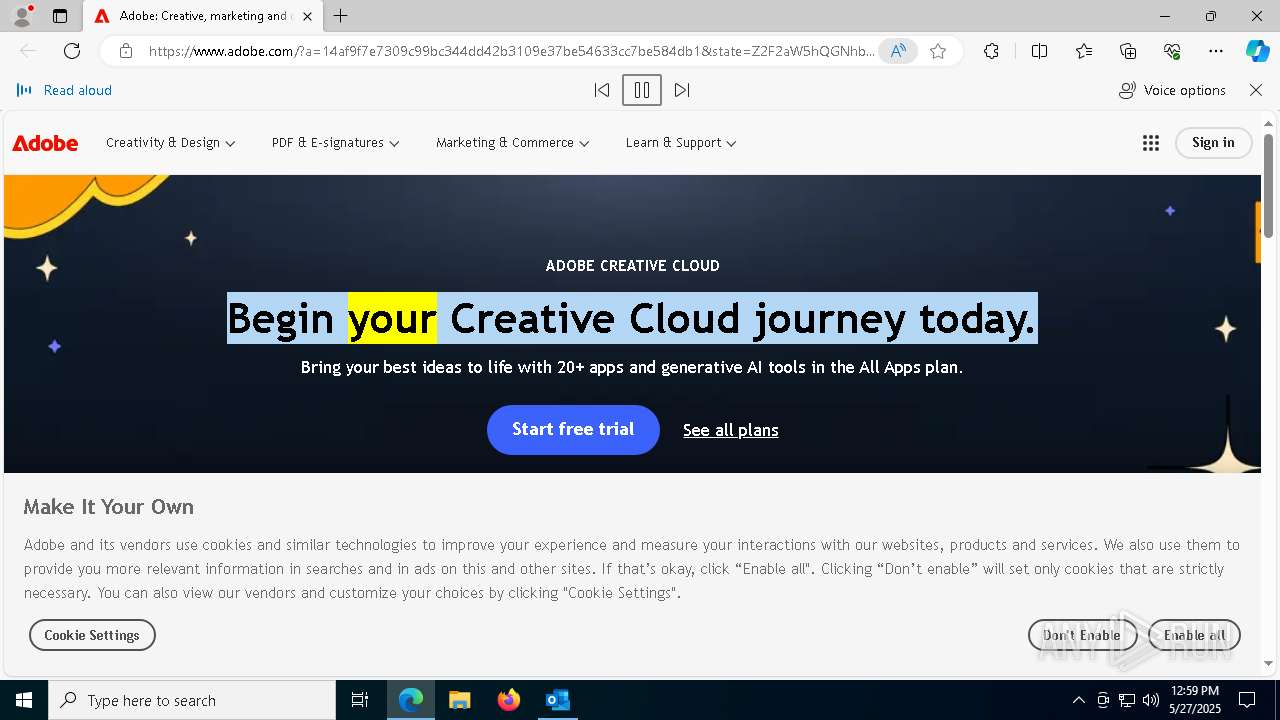The height and width of the screenshot is (720, 1280).
Task: View site information lock icon
Action: pyautogui.click(x=126, y=51)
